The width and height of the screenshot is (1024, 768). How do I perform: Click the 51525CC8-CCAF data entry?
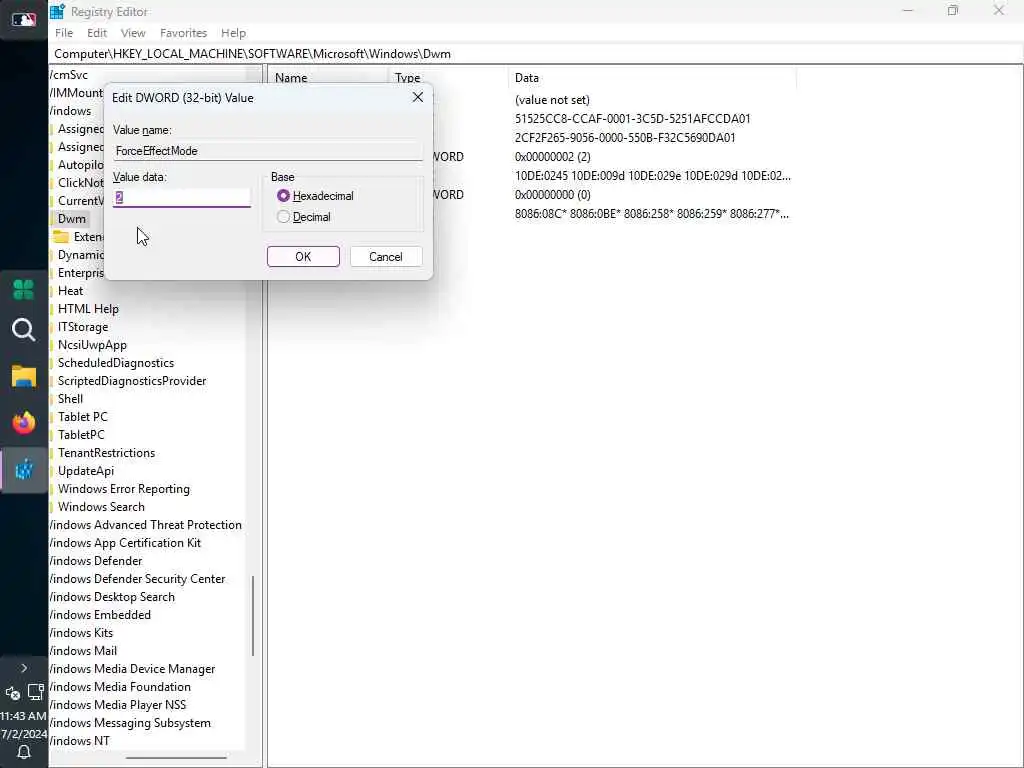click(x=632, y=119)
